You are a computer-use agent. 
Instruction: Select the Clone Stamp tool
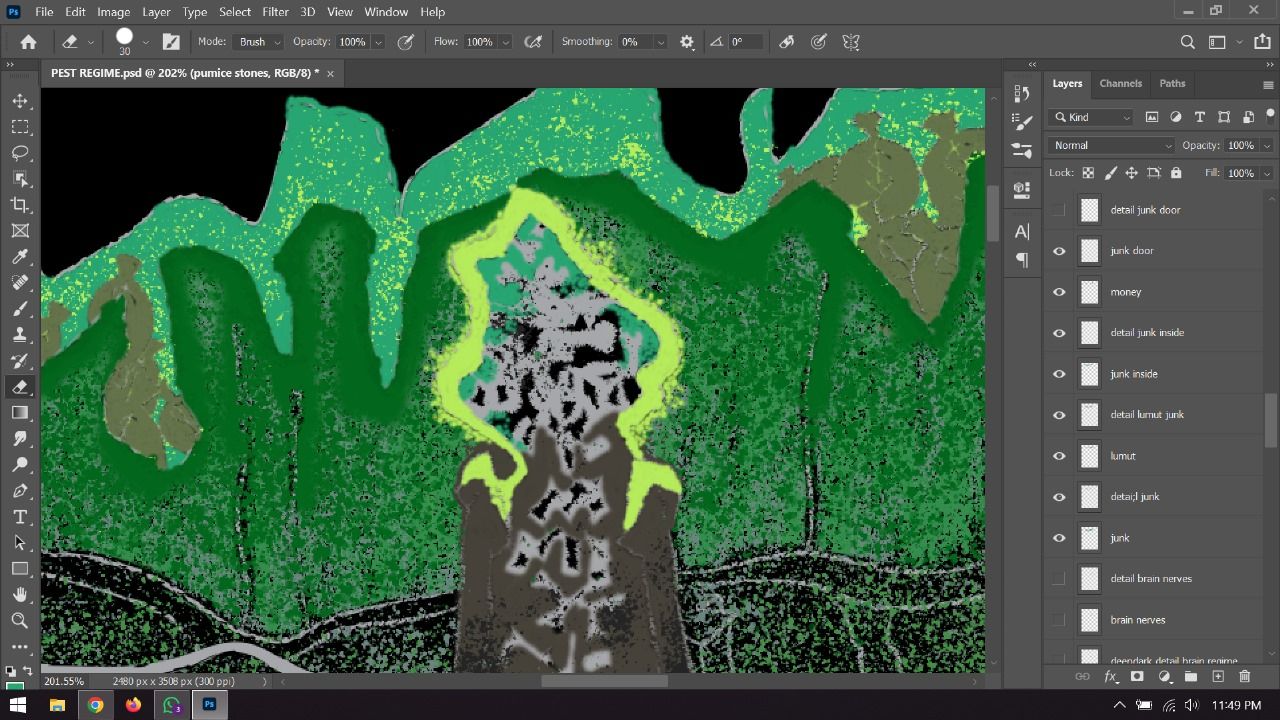click(20, 335)
